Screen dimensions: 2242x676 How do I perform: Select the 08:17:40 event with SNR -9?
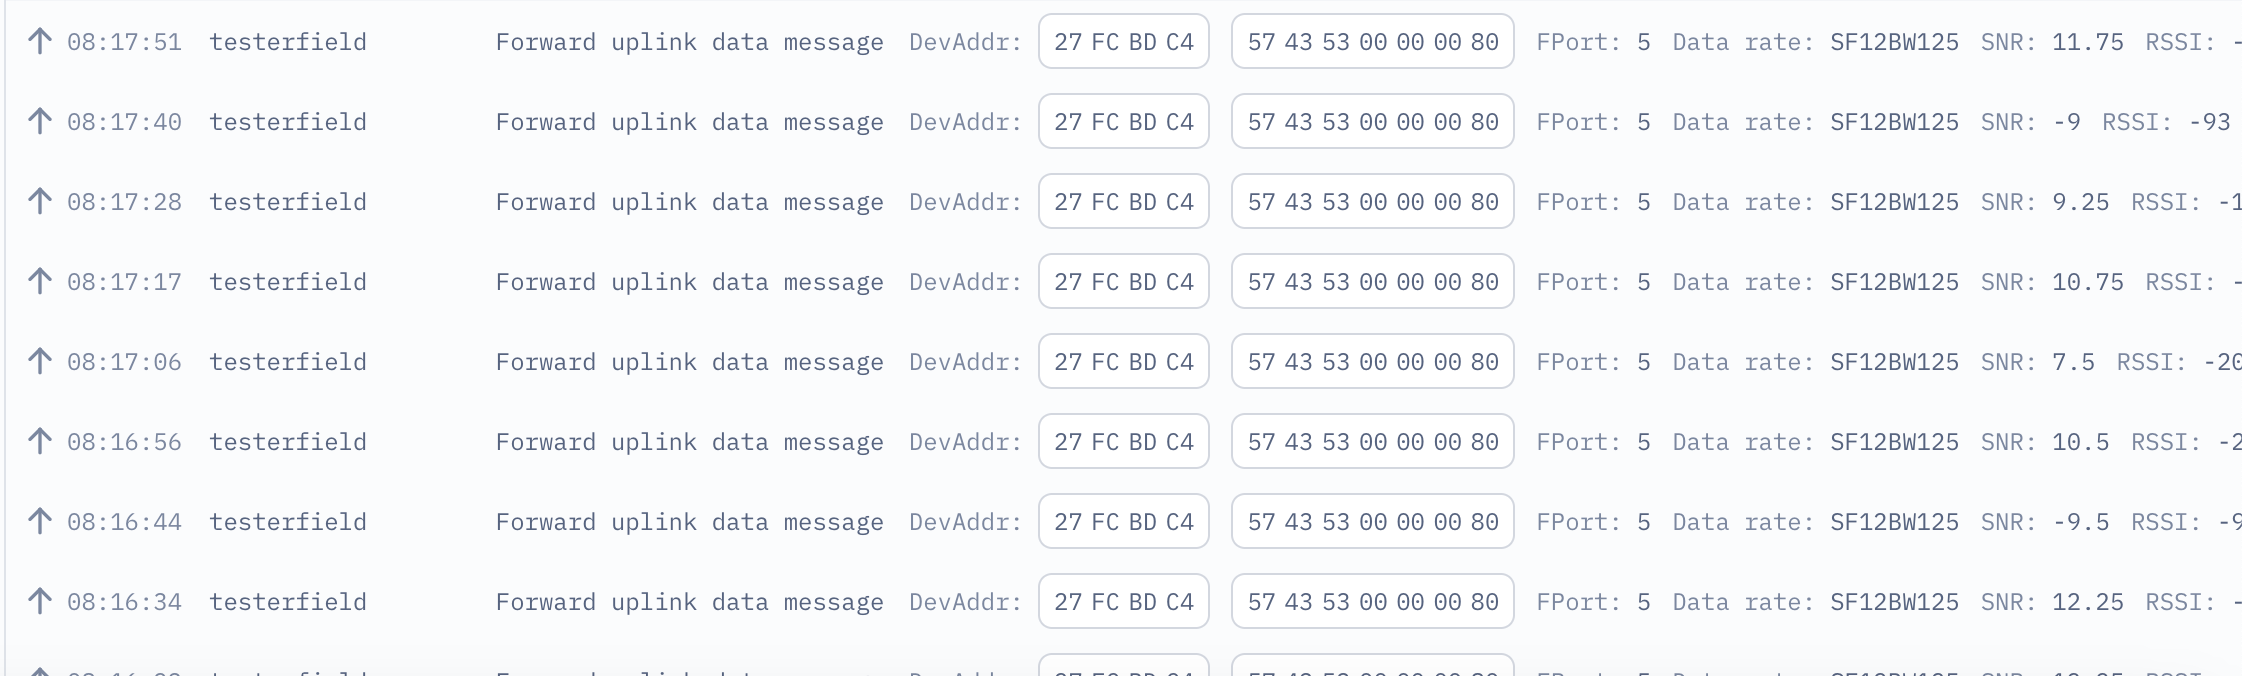tap(1121, 121)
